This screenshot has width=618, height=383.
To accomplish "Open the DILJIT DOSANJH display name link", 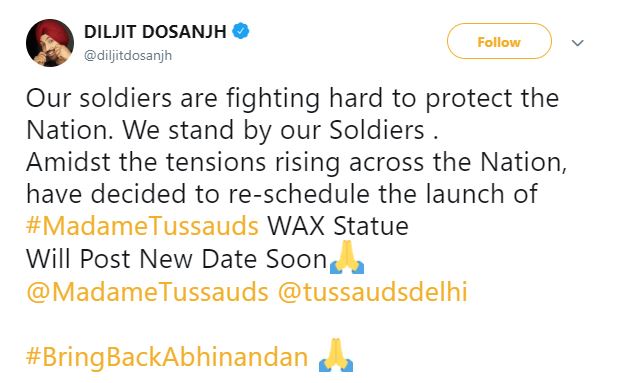I will pyautogui.click(x=155, y=32).
